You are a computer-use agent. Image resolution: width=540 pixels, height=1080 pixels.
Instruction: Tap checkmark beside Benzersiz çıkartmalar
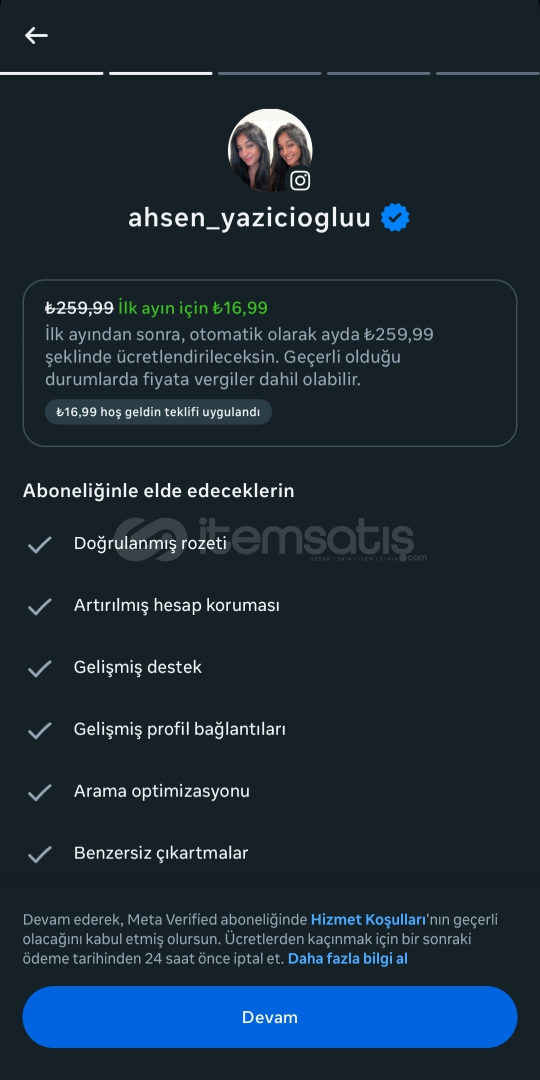(39, 855)
